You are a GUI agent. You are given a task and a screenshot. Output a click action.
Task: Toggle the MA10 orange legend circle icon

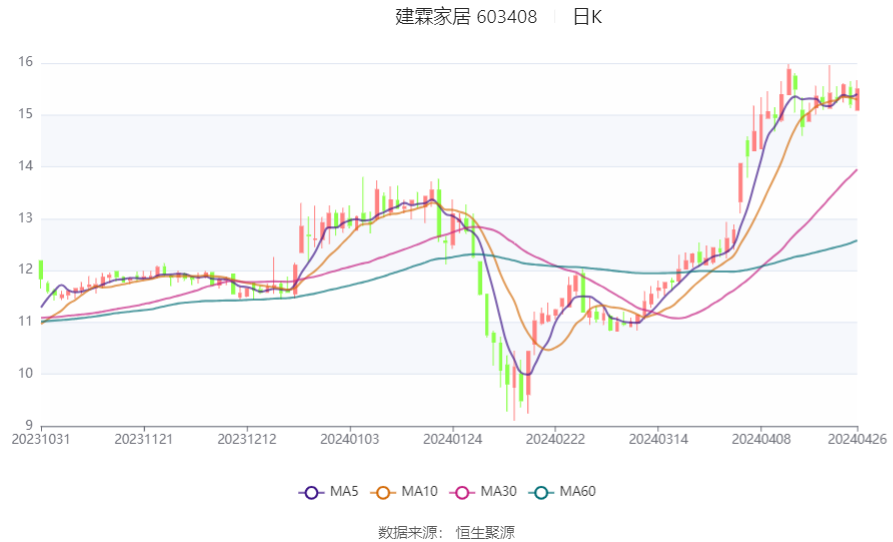(x=383, y=492)
